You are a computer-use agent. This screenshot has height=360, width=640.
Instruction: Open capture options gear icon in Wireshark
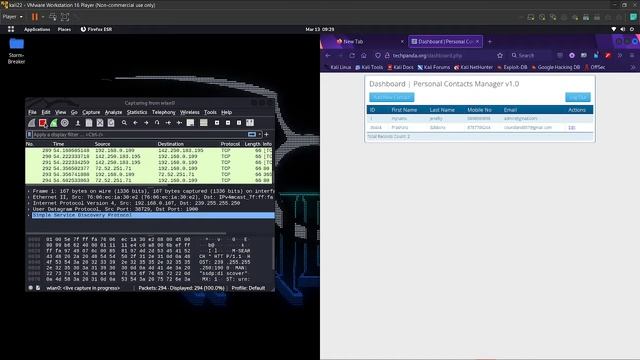64,123
